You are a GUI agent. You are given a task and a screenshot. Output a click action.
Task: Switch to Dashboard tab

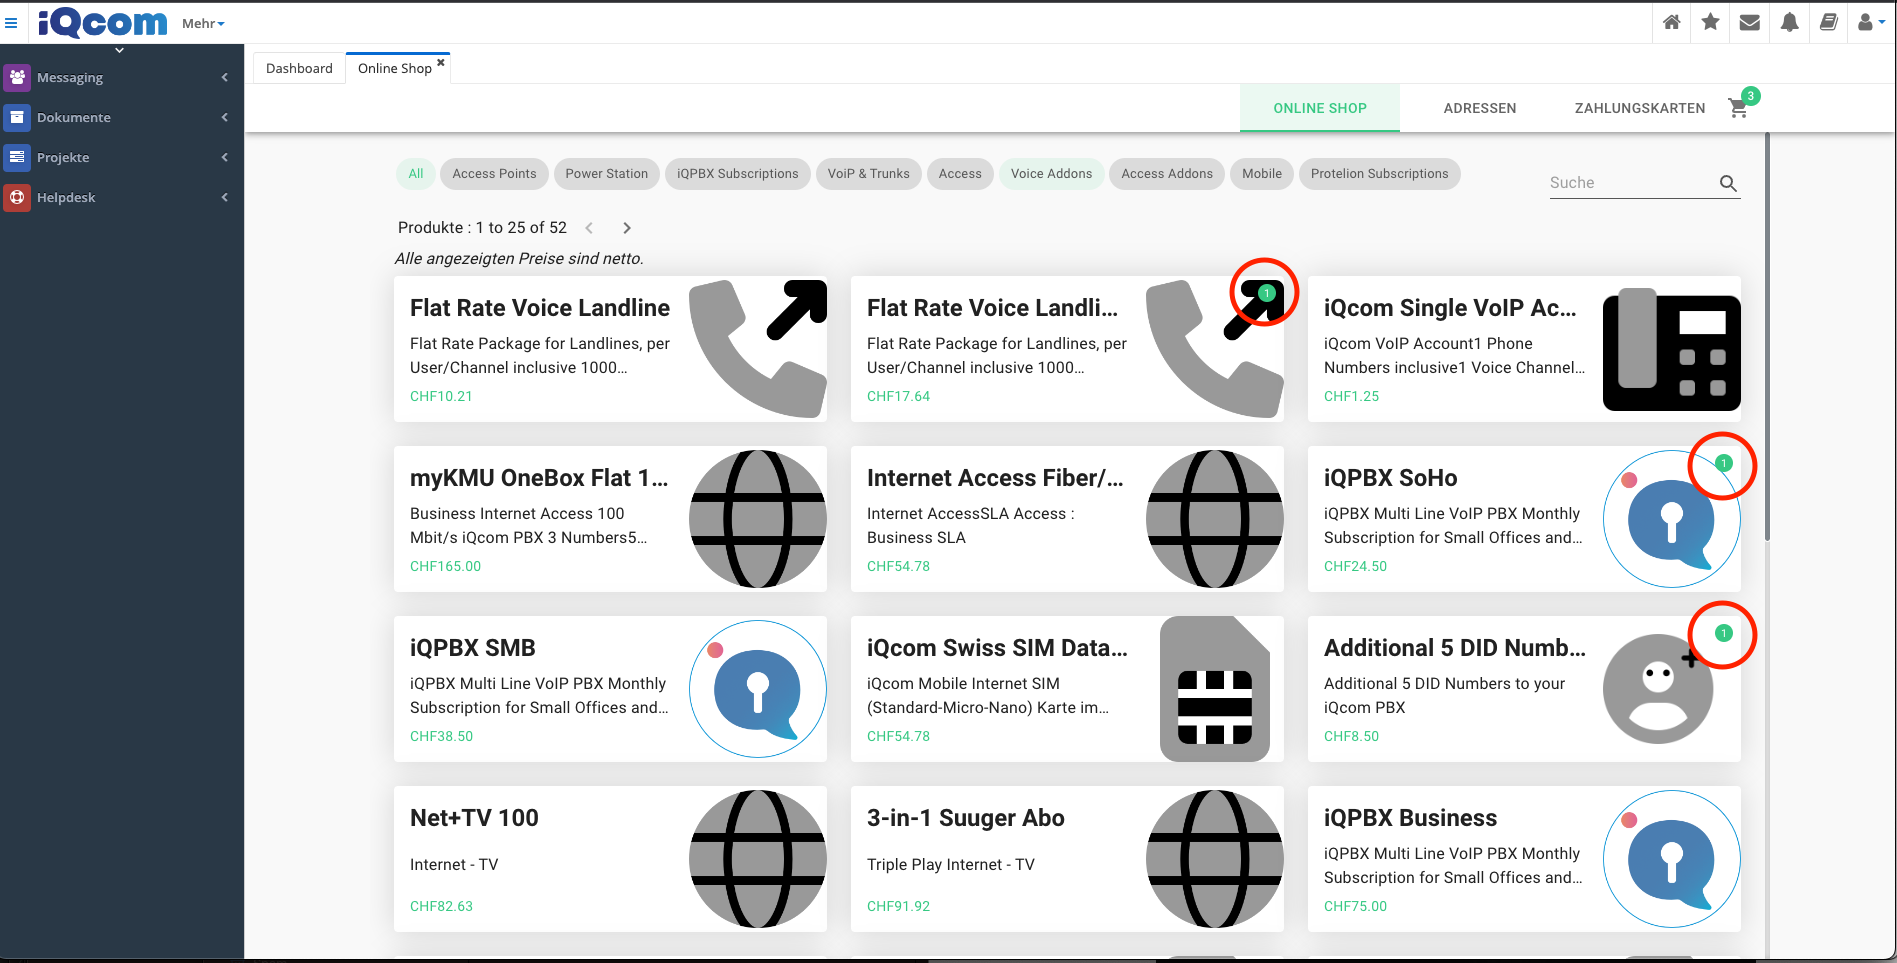click(299, 68)
